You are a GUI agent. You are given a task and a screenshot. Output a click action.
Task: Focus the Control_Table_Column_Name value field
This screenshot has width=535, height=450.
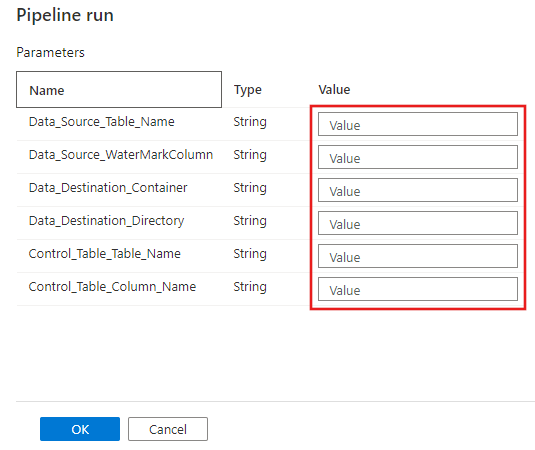[418, 289]
